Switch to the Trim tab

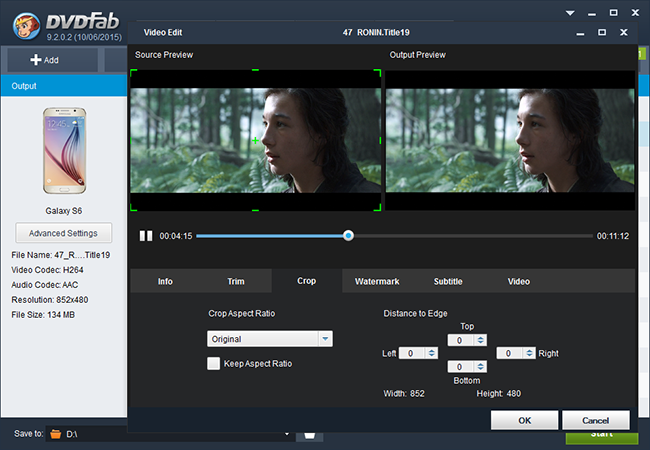236,281
